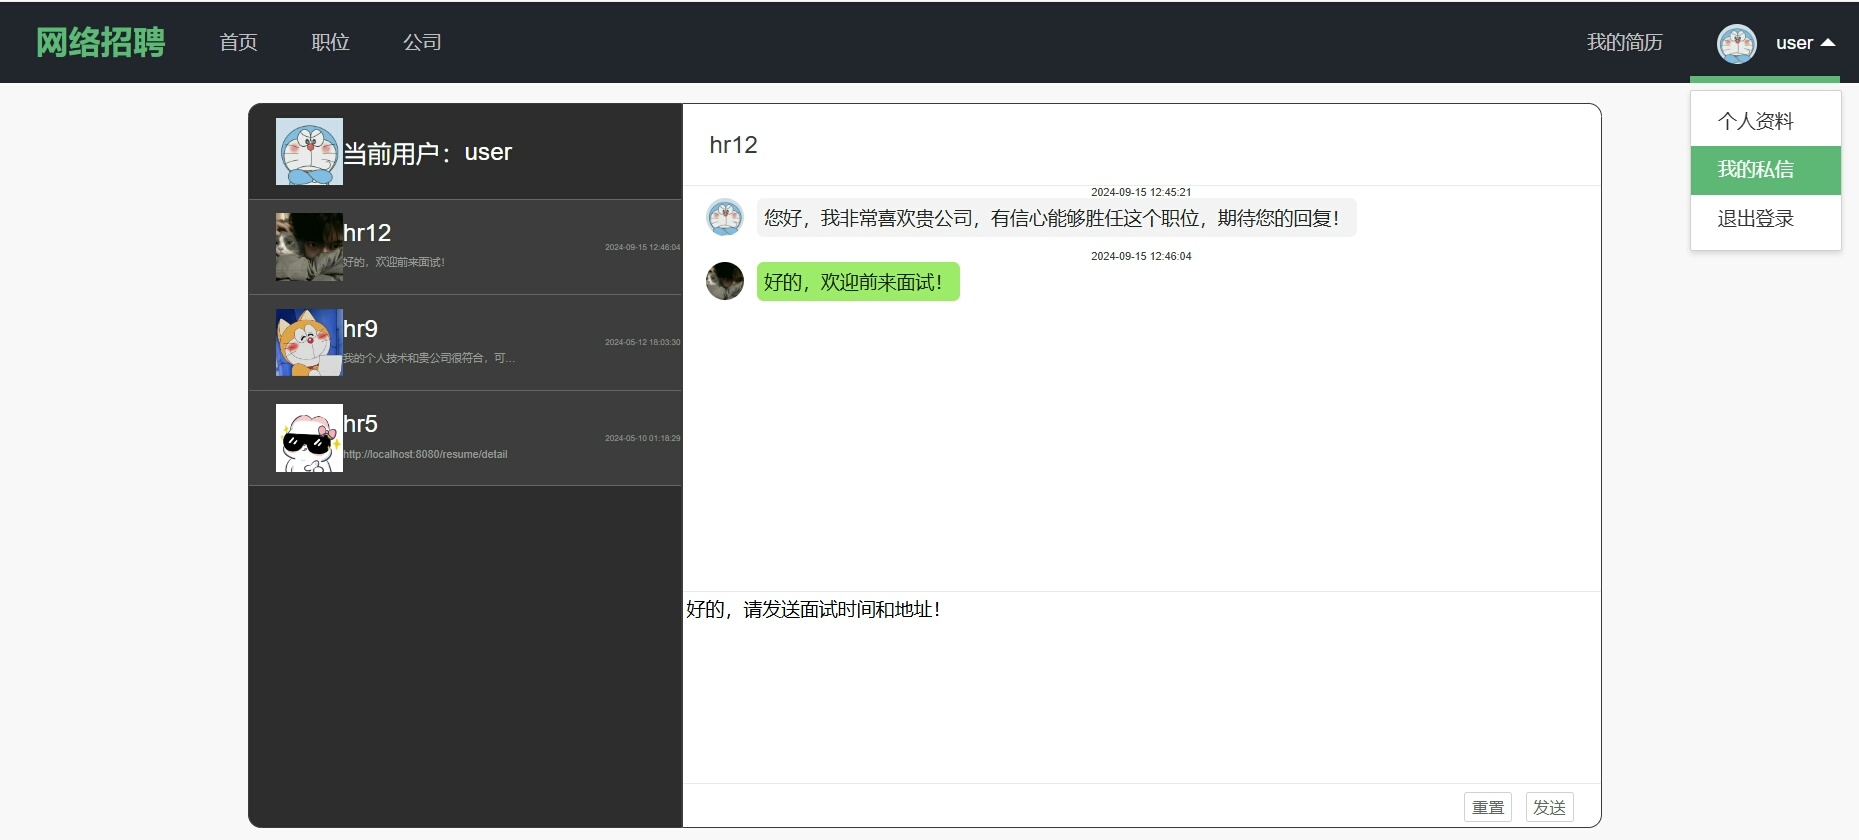Image resolution: width=1859 pixels, height=840 pixels.
Task: Open the hr9 conversation avatar
Action: coord(309,342)
